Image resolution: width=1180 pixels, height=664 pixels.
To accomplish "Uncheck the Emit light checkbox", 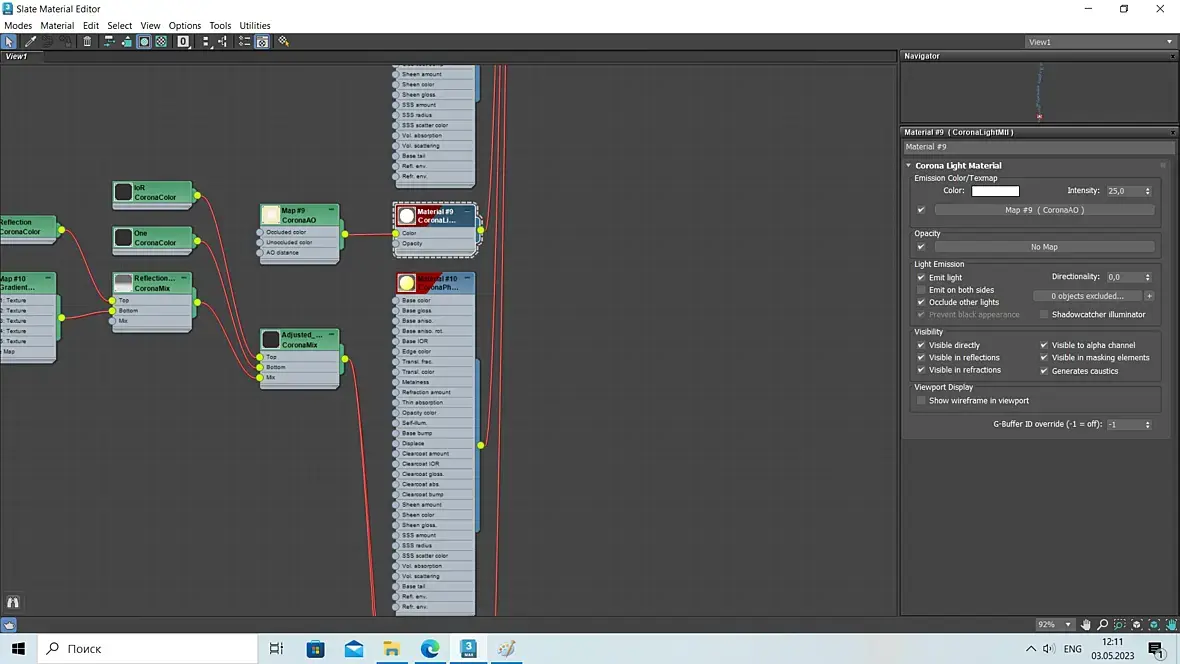I will click(921, 278).
